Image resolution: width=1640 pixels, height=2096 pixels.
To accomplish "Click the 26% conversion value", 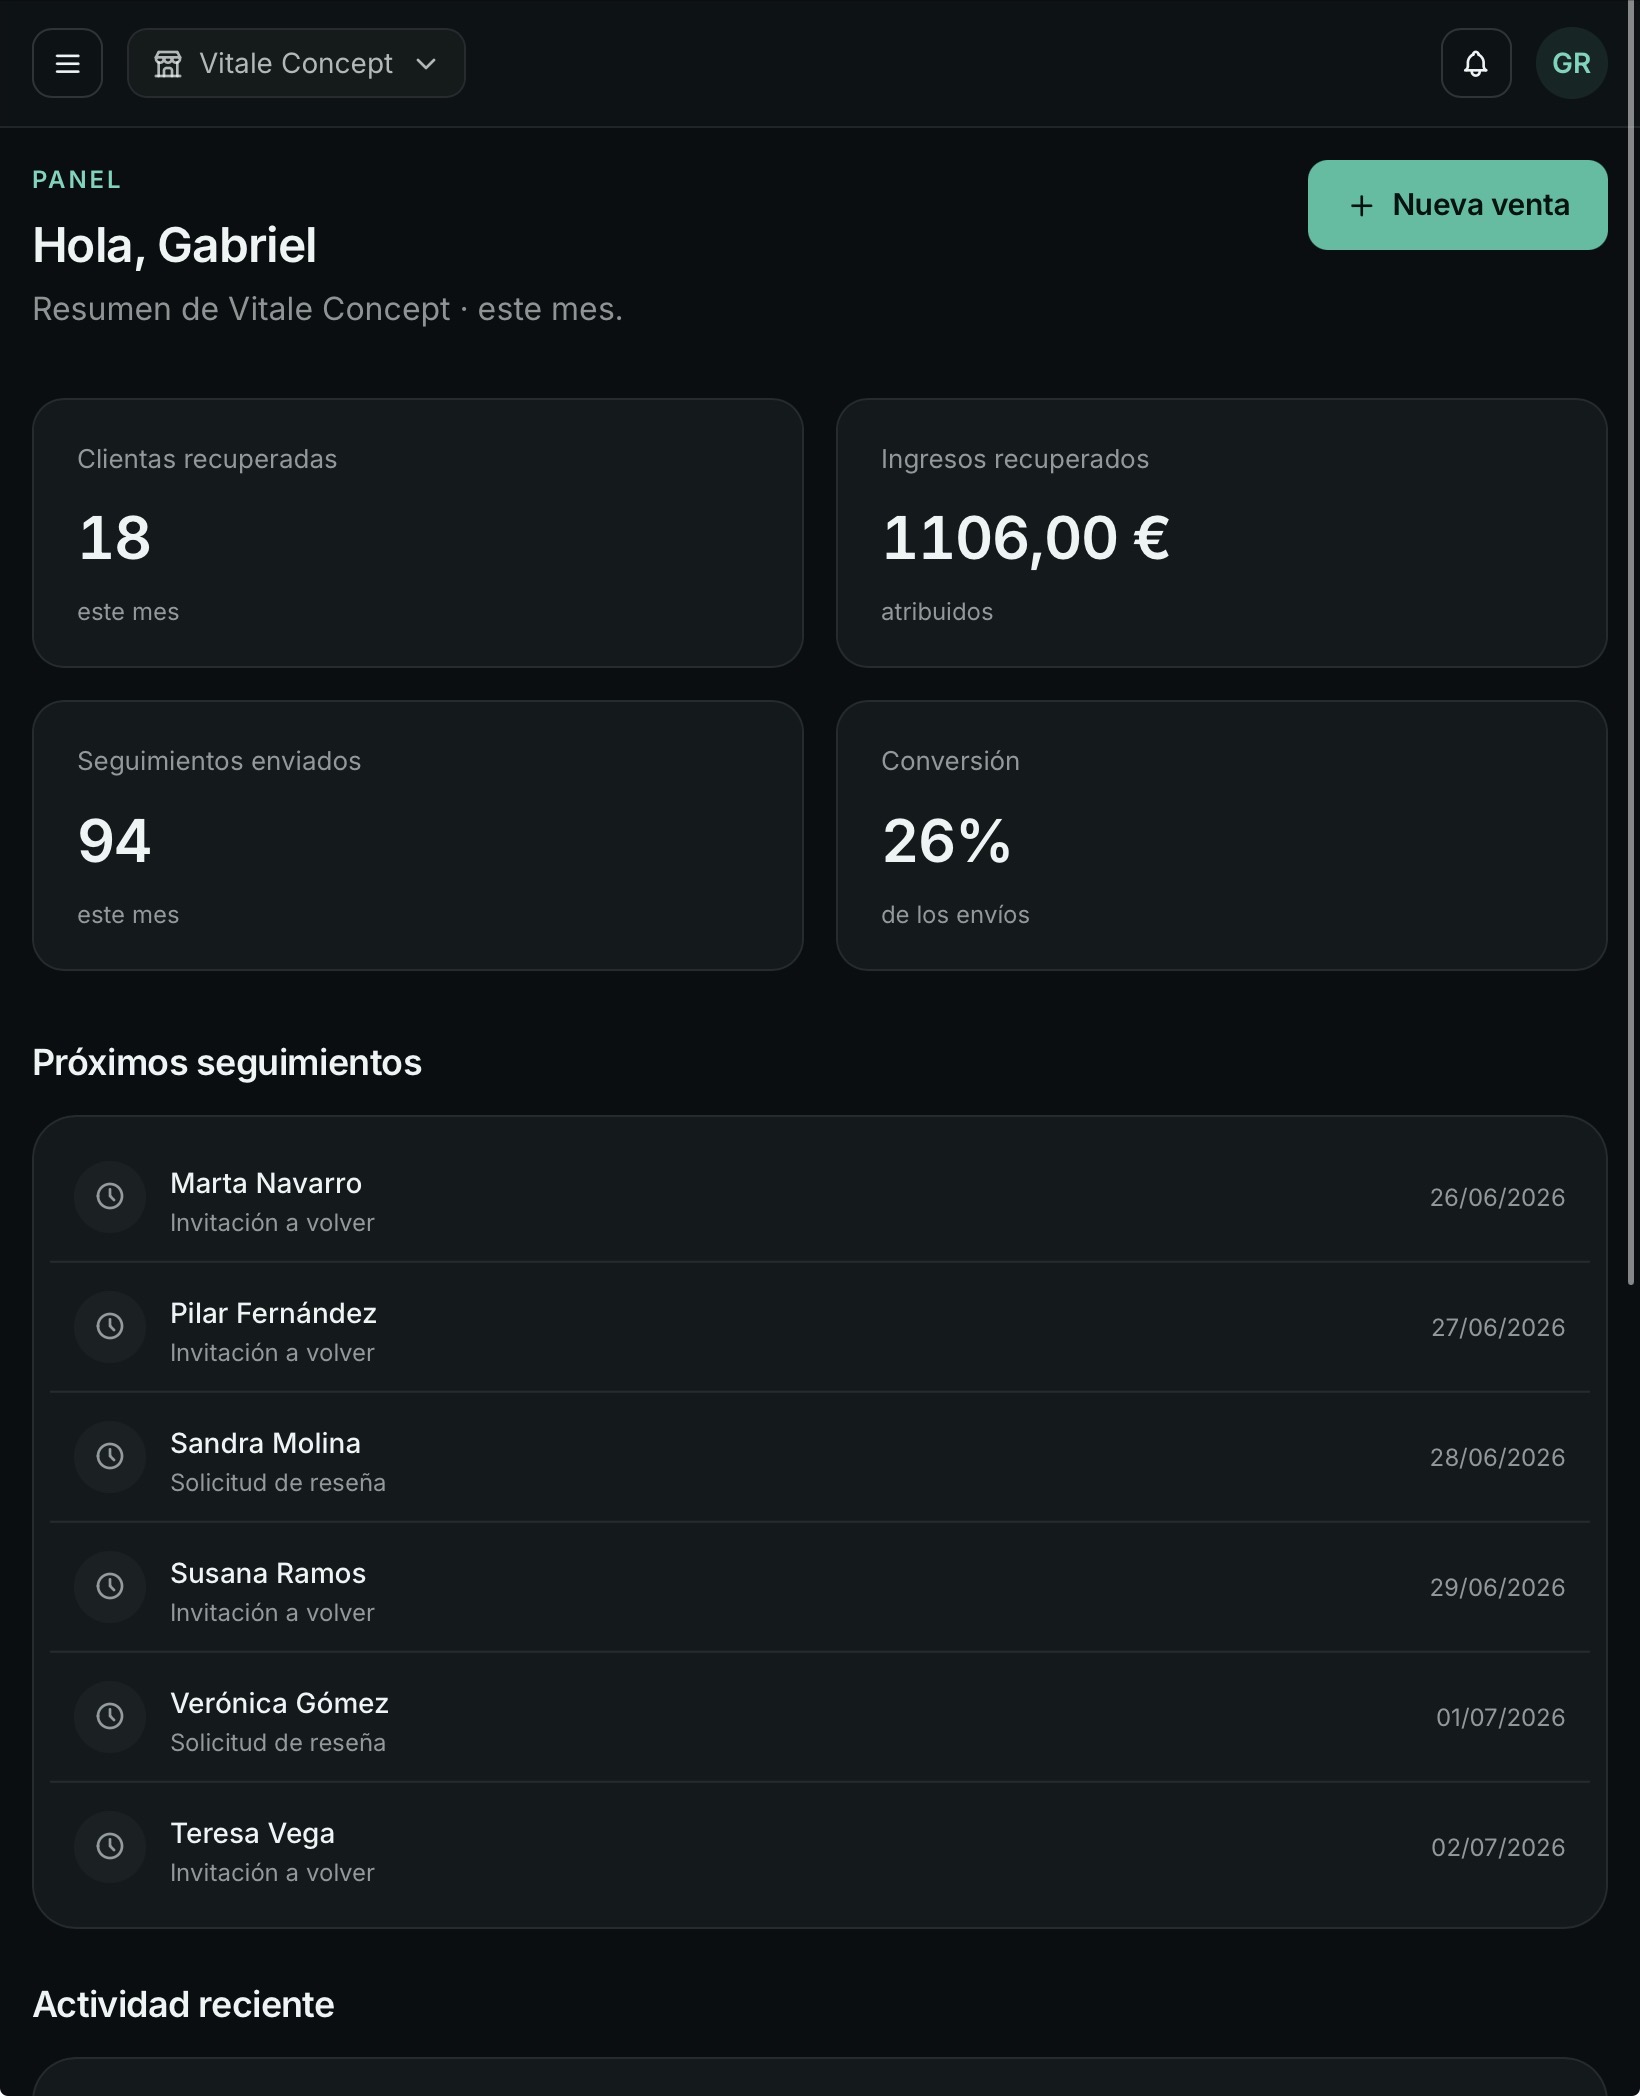I will click(946, 840).
